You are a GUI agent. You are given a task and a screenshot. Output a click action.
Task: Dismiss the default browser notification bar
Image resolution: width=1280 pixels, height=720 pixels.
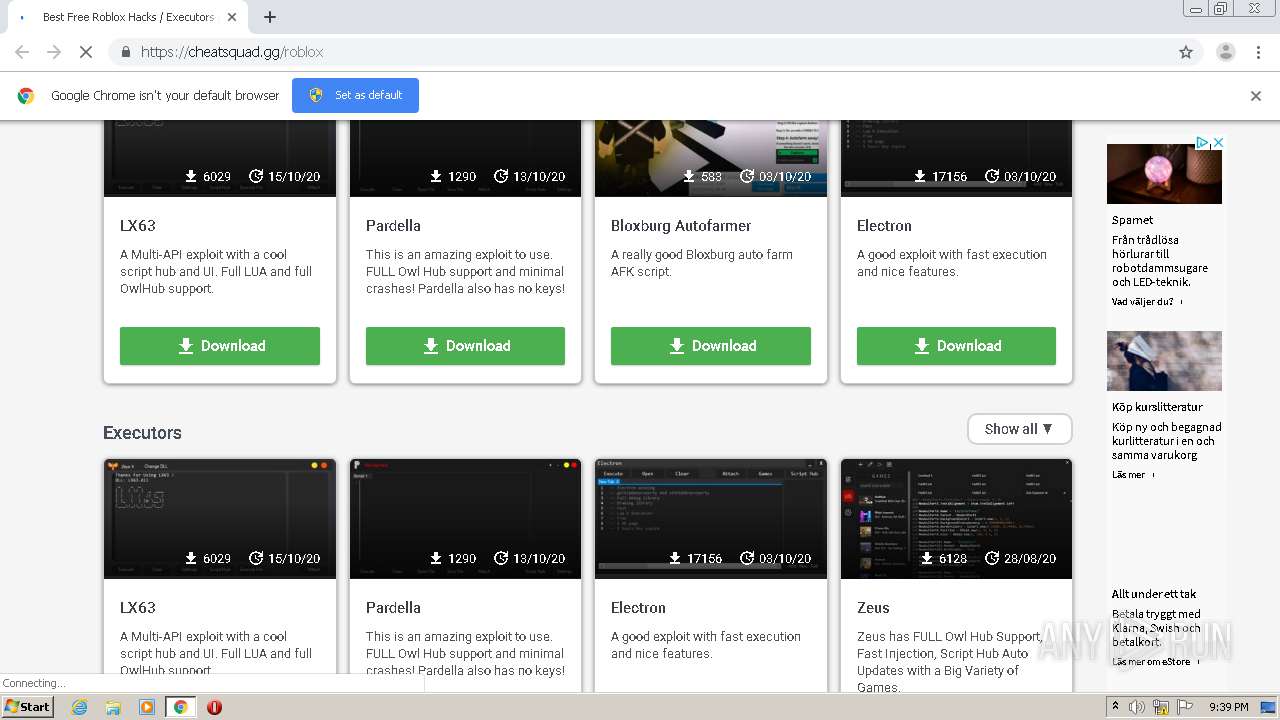pos(1256,96)
